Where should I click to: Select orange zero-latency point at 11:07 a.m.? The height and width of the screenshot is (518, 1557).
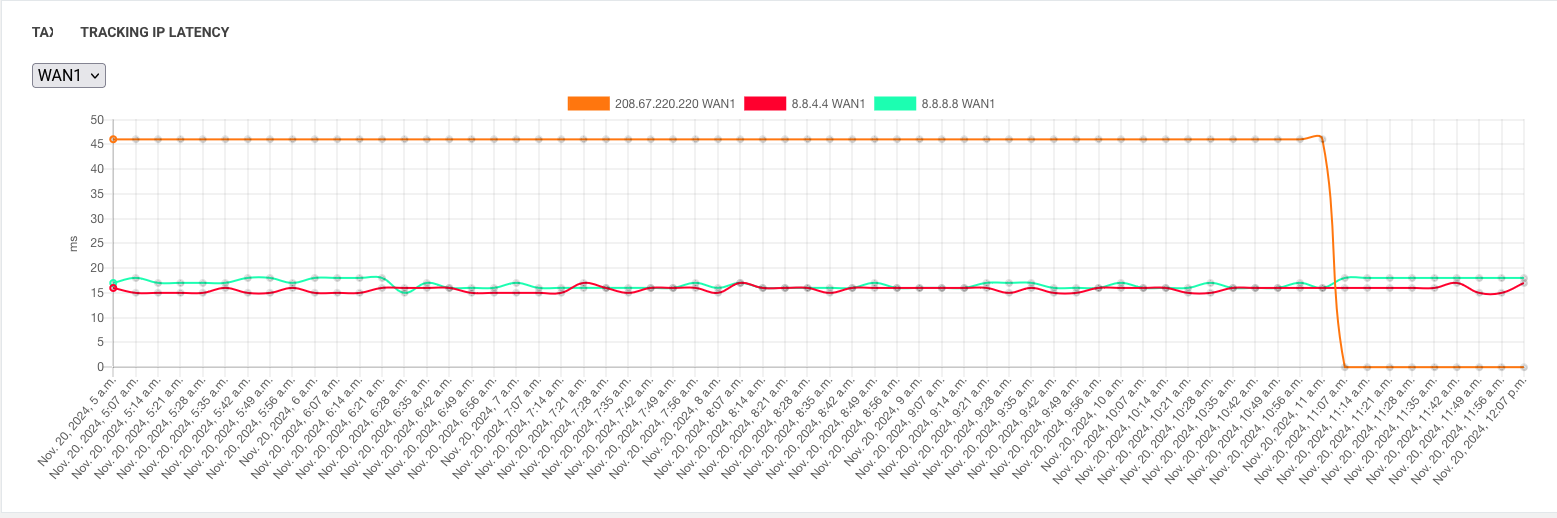[1345, 367]
